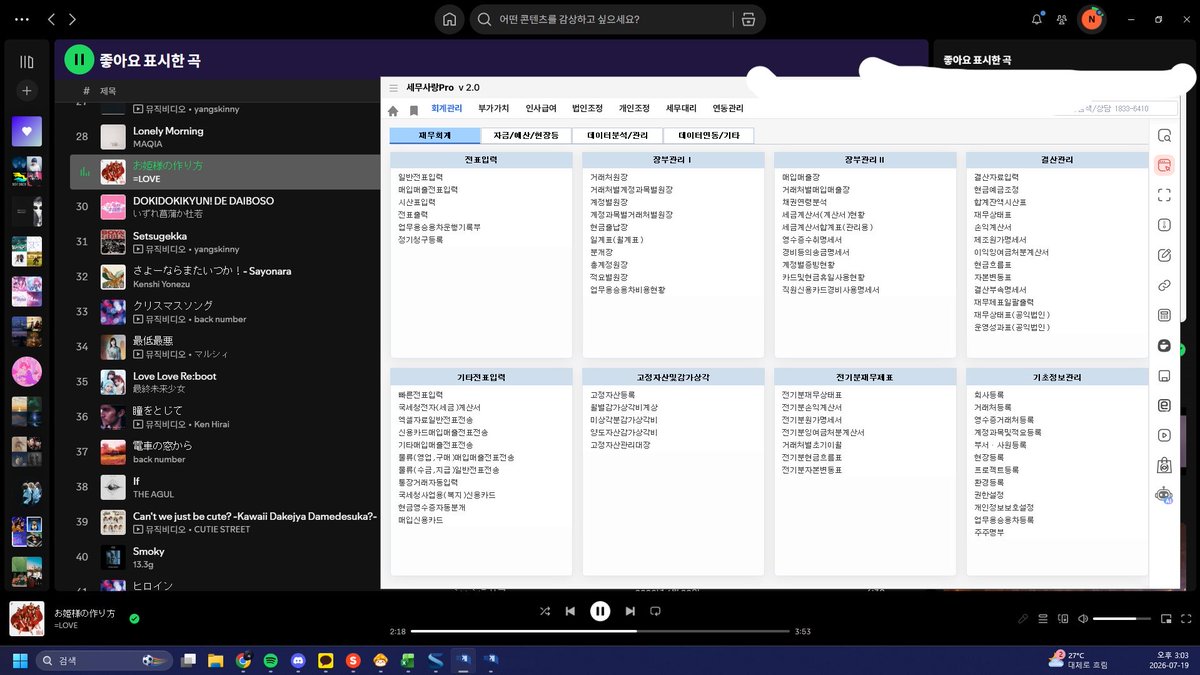The height and width of the screenshot is (675, 1200).
Task: Open the Spotify queue icon
Action: click(1043, 619)
